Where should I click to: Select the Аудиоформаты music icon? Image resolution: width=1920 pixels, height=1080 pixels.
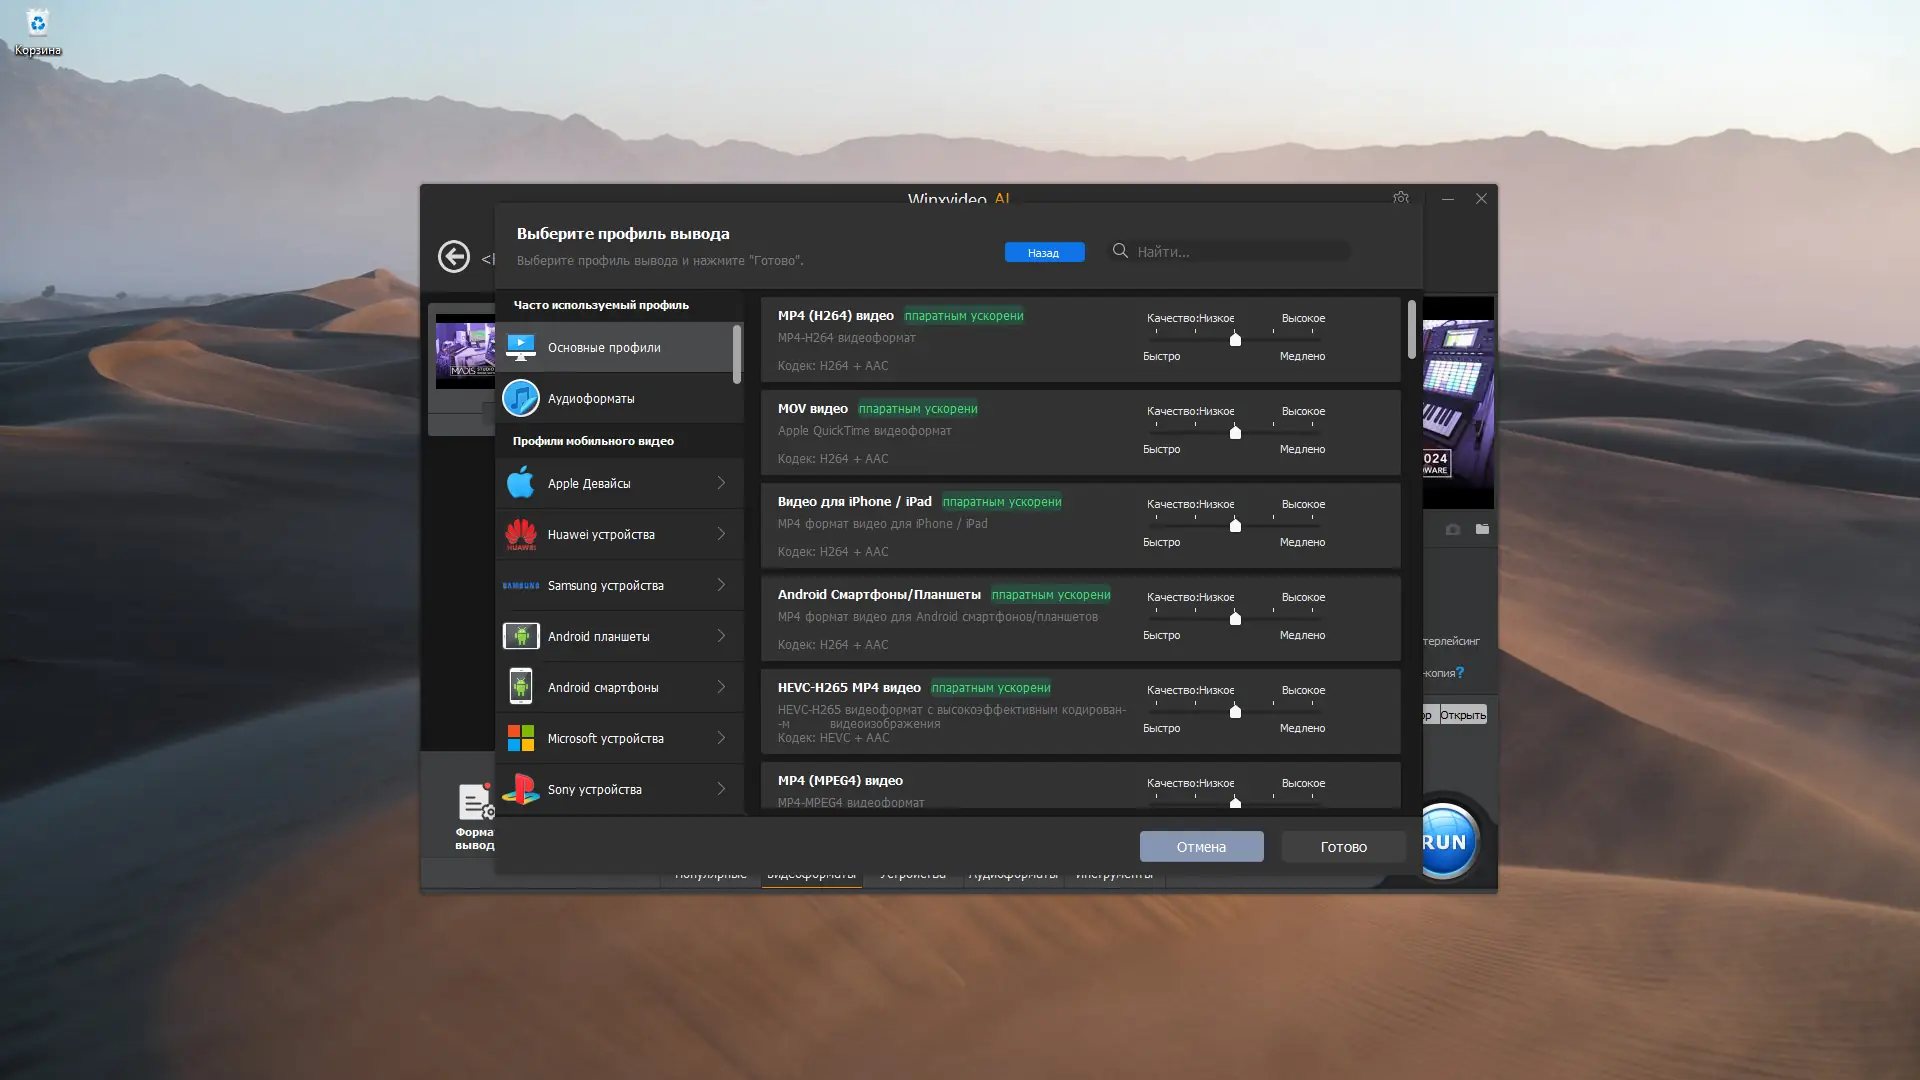coord(520,398)
